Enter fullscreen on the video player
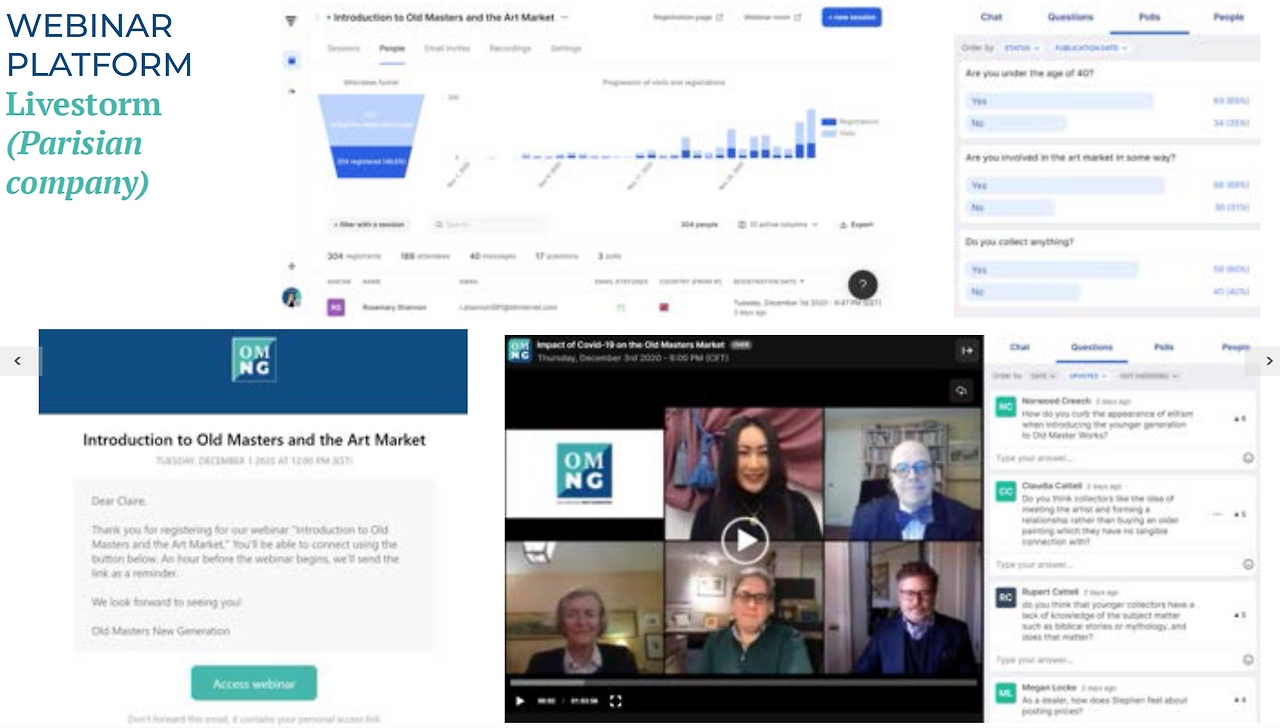 click(616, 701)
